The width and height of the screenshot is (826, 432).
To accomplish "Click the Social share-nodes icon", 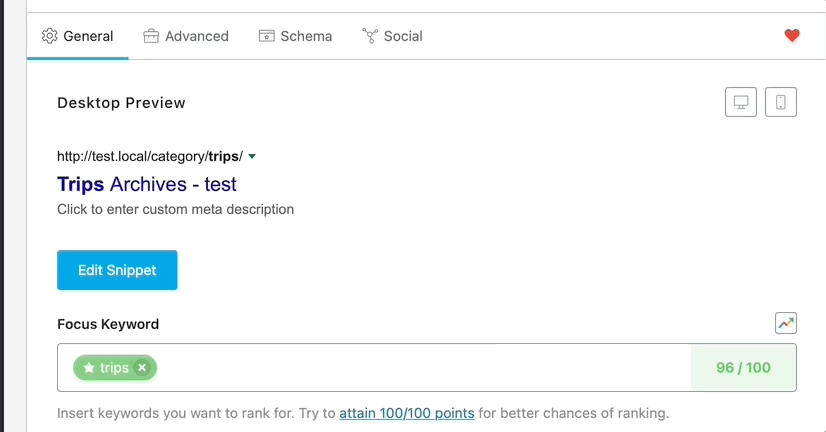I will (x=370, y=36).
